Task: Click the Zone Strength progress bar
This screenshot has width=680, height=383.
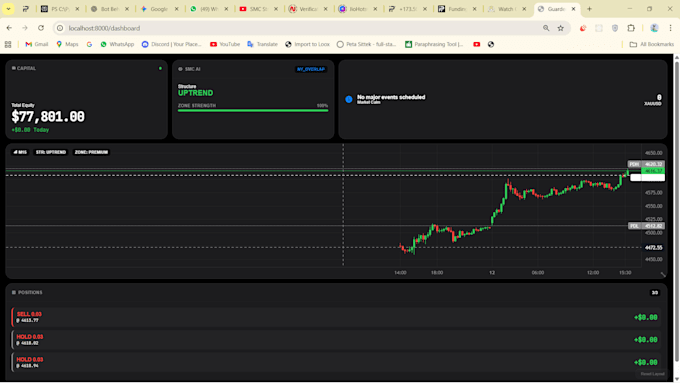Action: click(x=253, y=111)
